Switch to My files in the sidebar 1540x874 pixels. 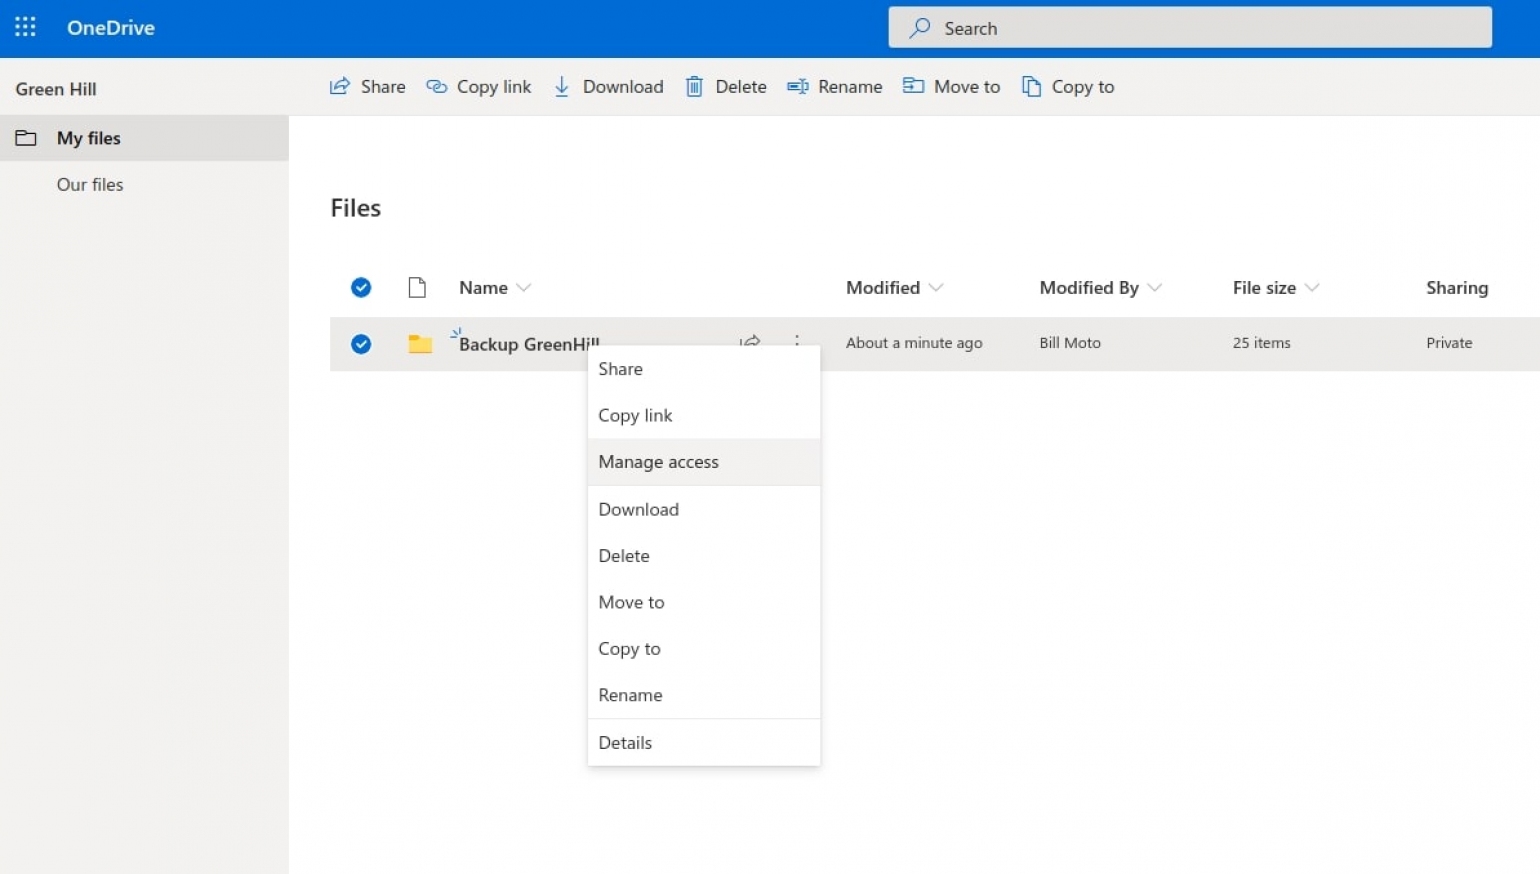coord(88,137)
